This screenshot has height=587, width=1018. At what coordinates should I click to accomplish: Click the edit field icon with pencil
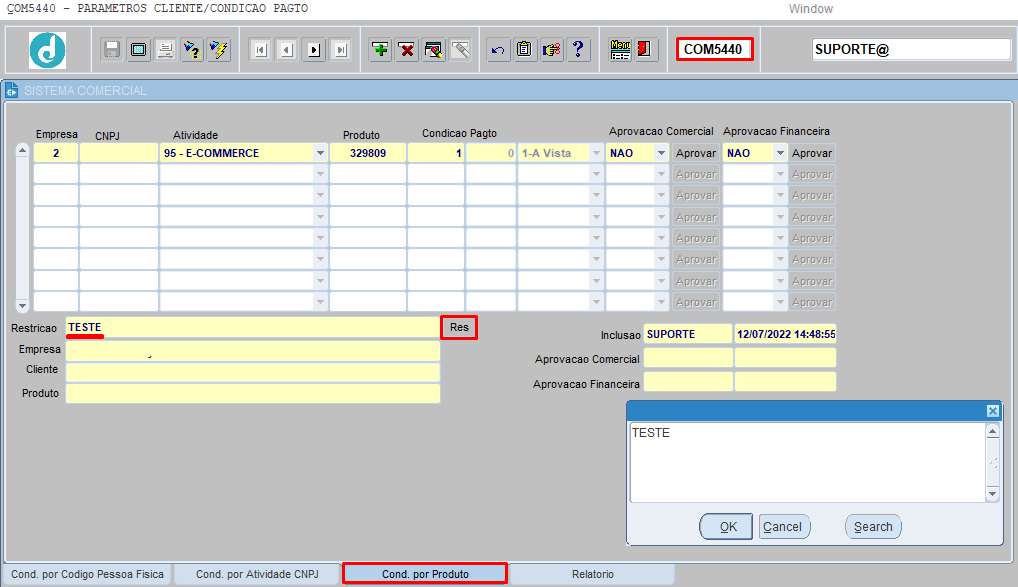click(x=433, y=49)
